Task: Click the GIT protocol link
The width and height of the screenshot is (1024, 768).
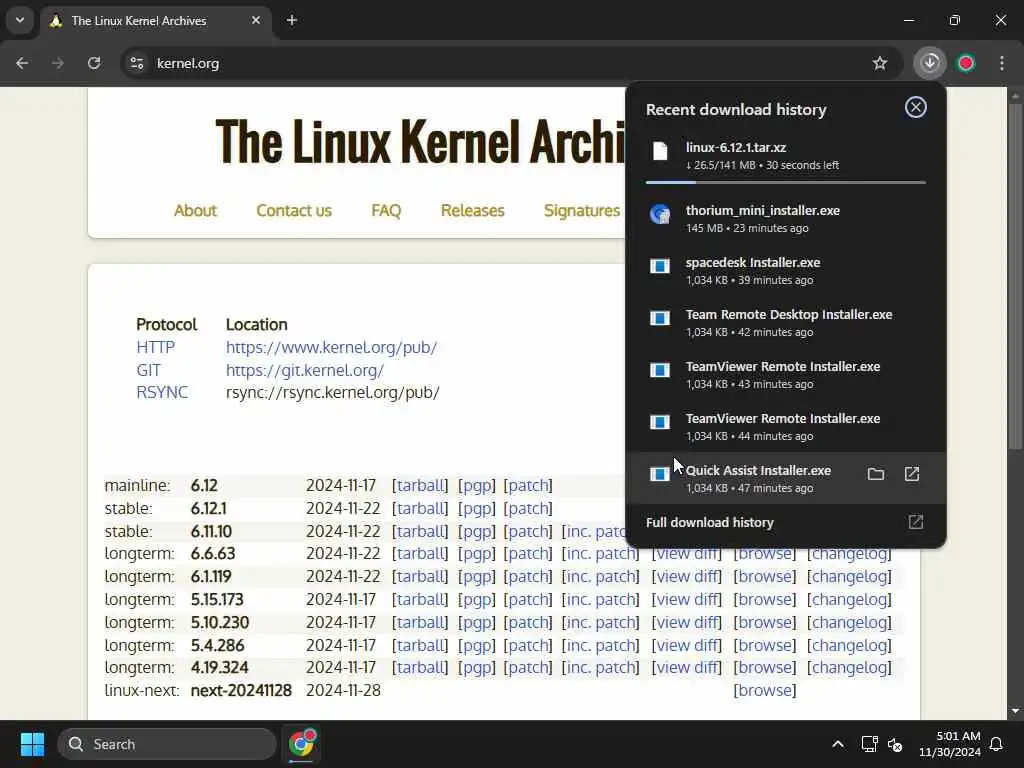Action: 148,370
